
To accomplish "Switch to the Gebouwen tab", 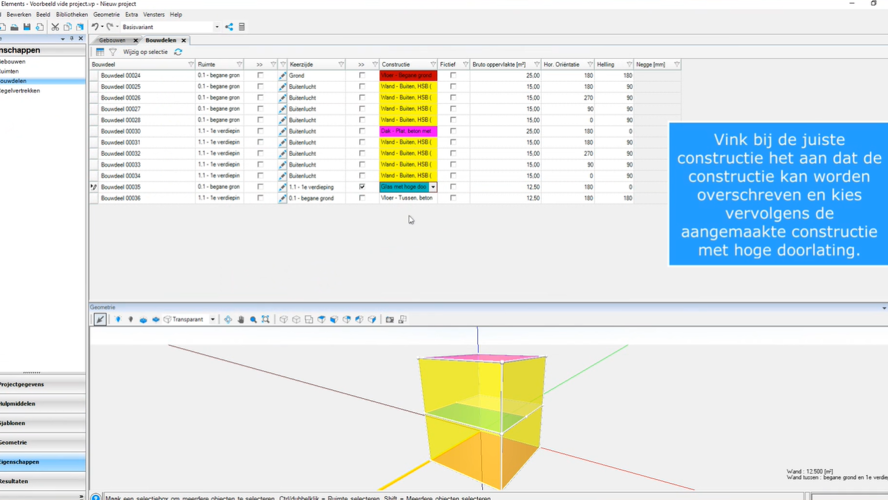I will [112, 40].
